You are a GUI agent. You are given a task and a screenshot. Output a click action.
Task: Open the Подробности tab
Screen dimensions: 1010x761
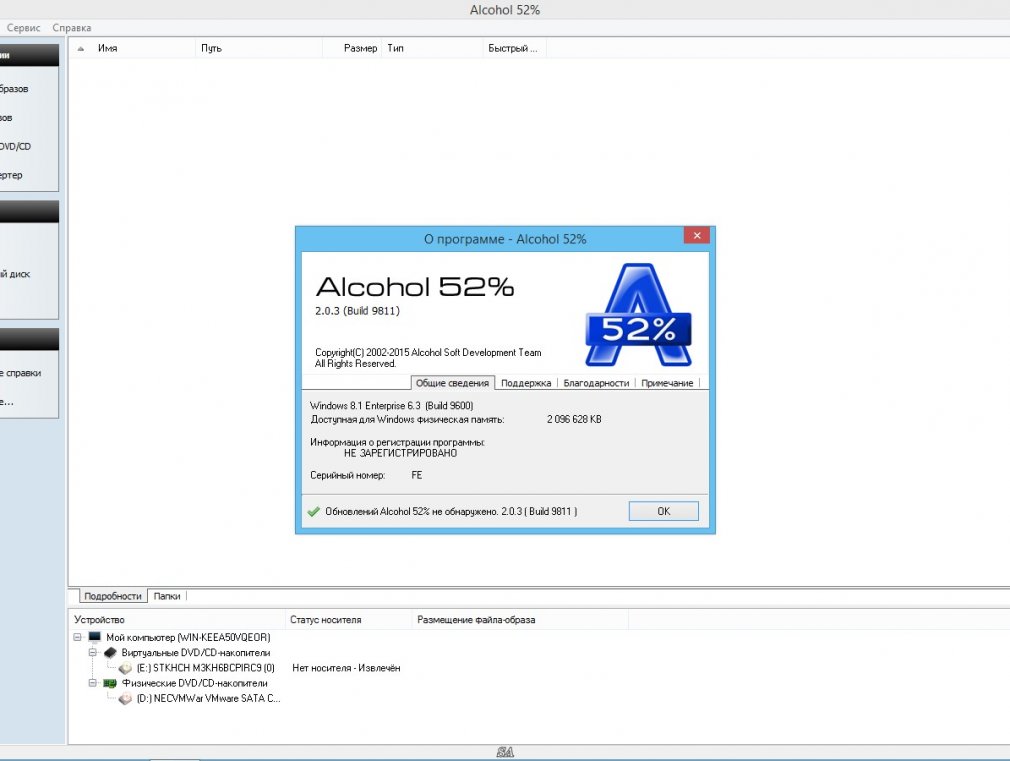pyautogui.click(x=113, y=596)
